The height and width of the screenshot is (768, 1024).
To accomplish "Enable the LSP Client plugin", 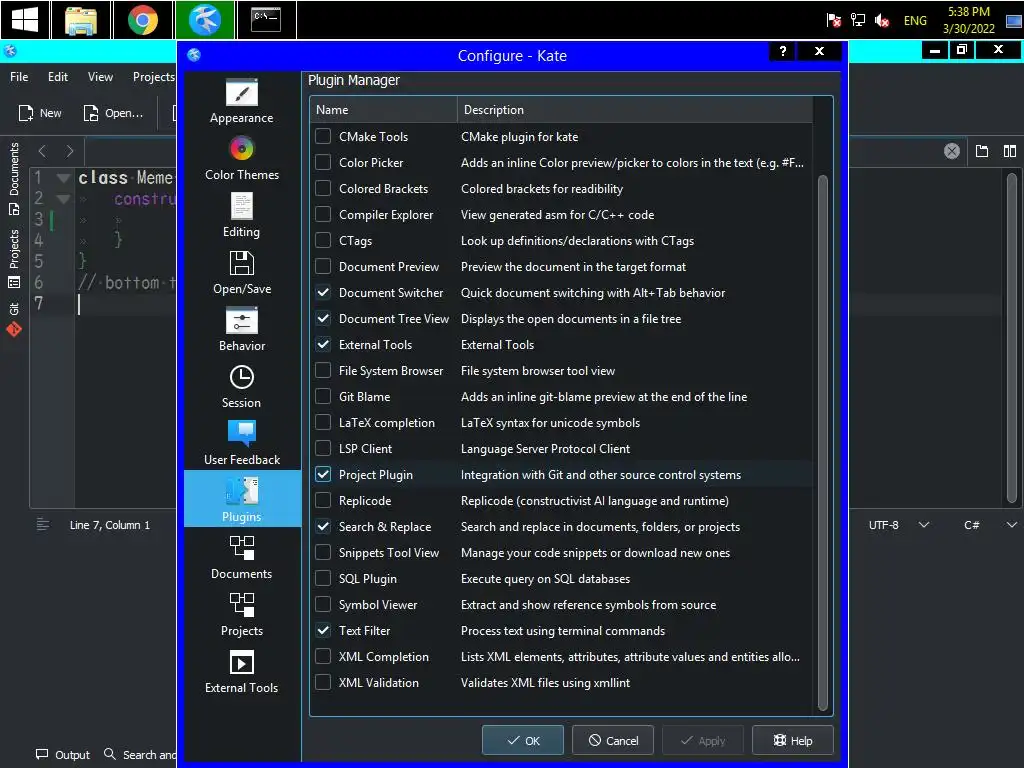I will coord(323,449).
